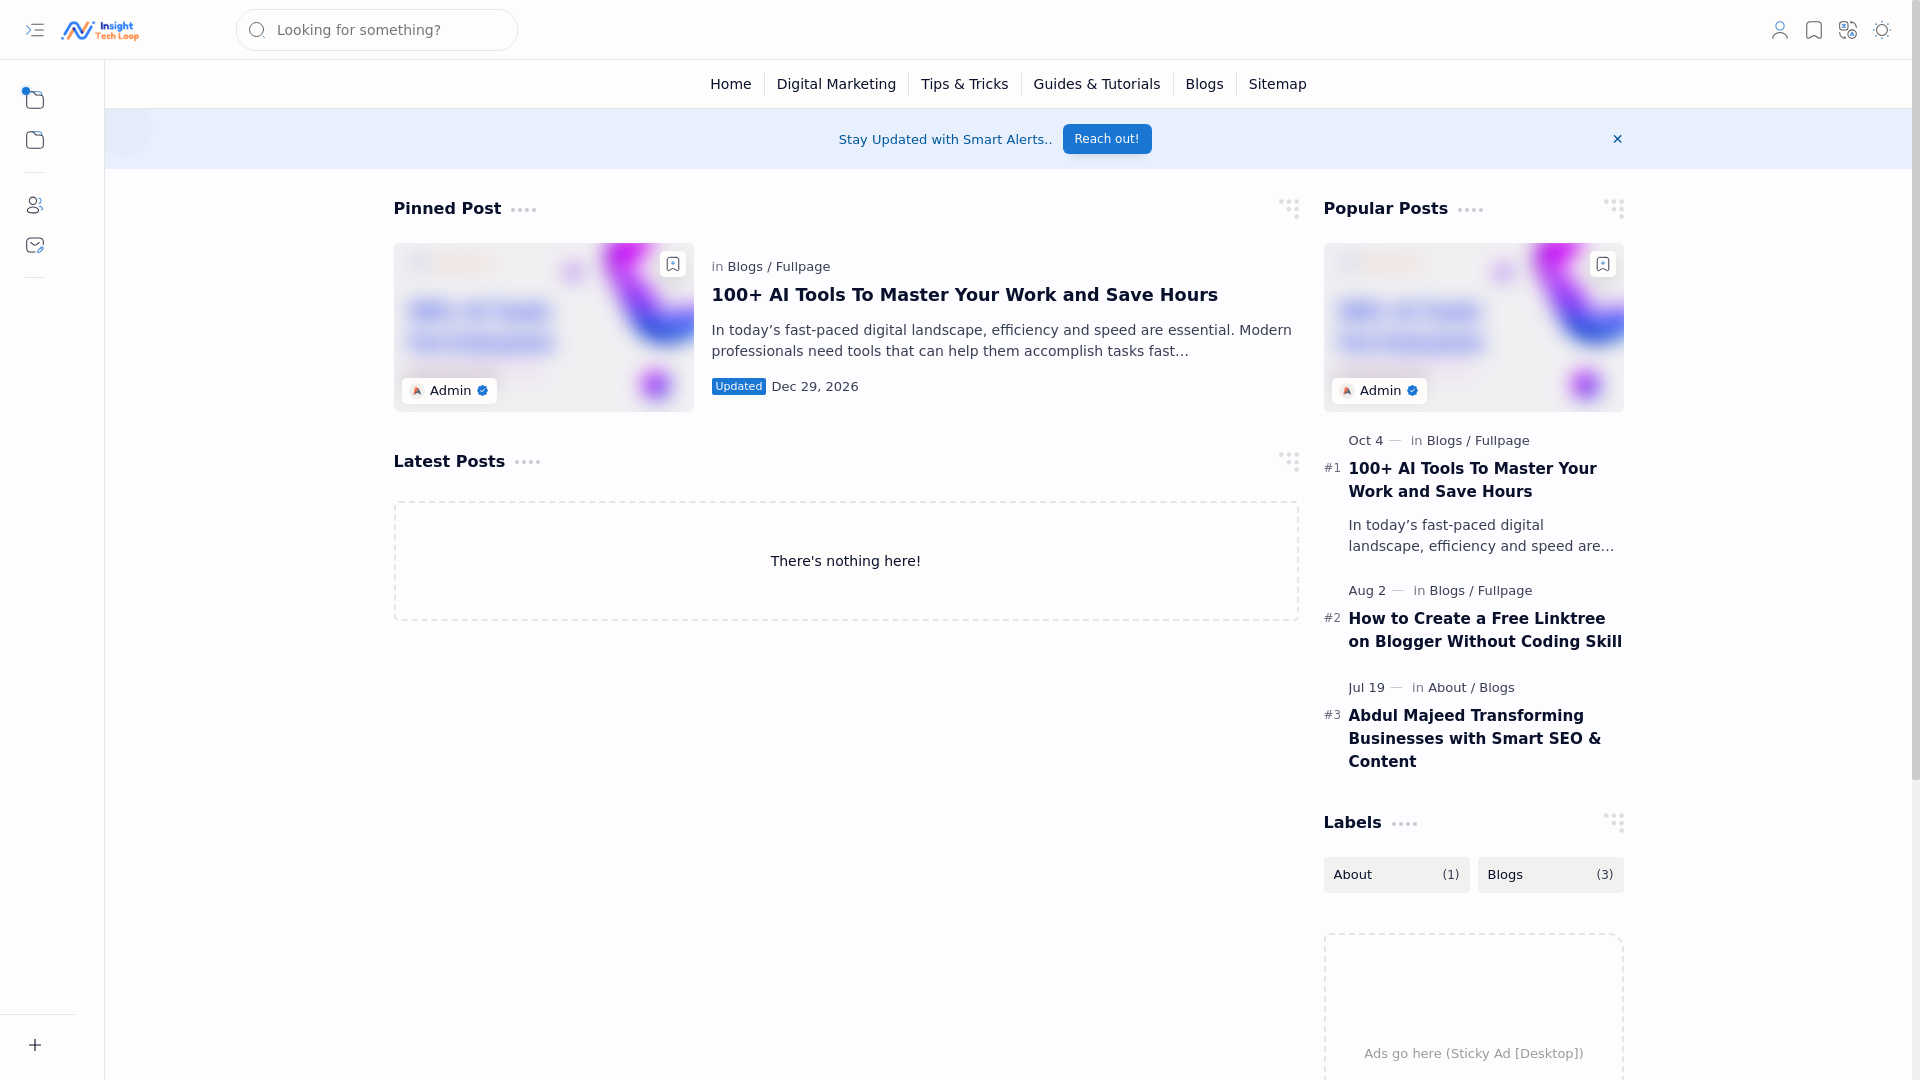Open the users icon in sidebar
The height and width of the screenshot is (1080, 1920).
35,205
